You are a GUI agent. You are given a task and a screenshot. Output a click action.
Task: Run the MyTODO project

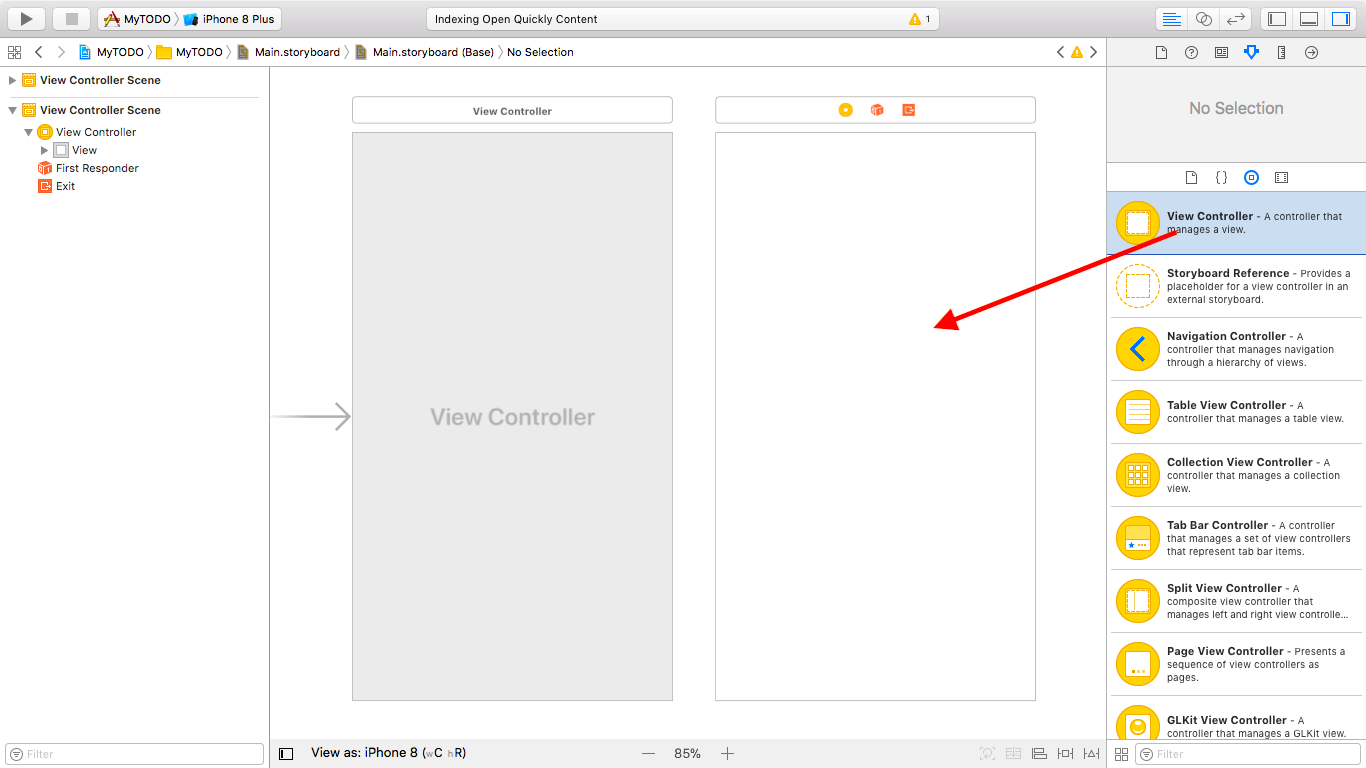click(x=25, y=18)
